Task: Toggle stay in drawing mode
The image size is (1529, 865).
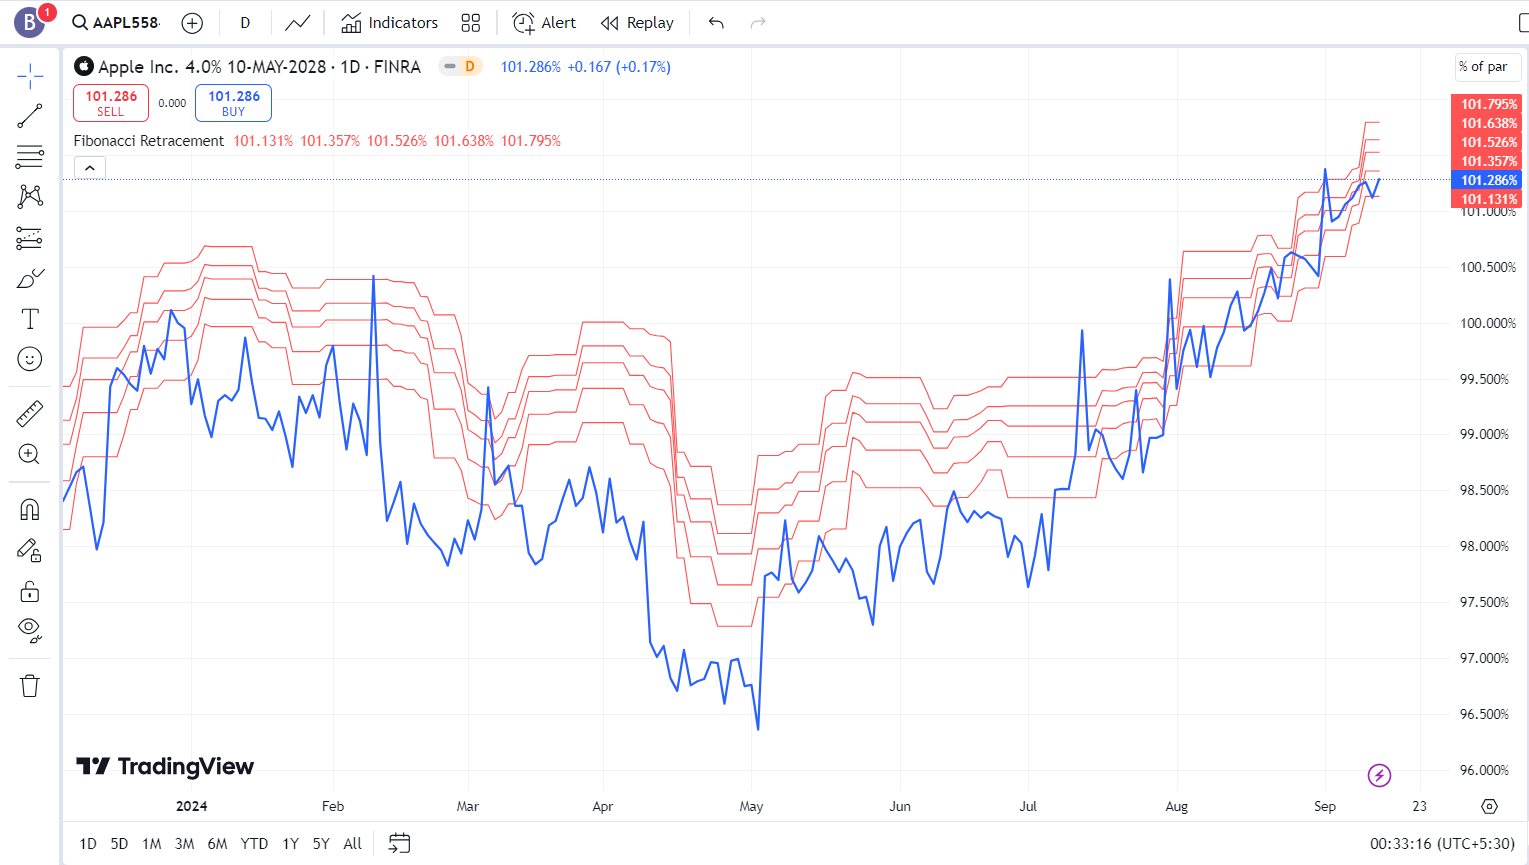Action: (x=30, y=550)
